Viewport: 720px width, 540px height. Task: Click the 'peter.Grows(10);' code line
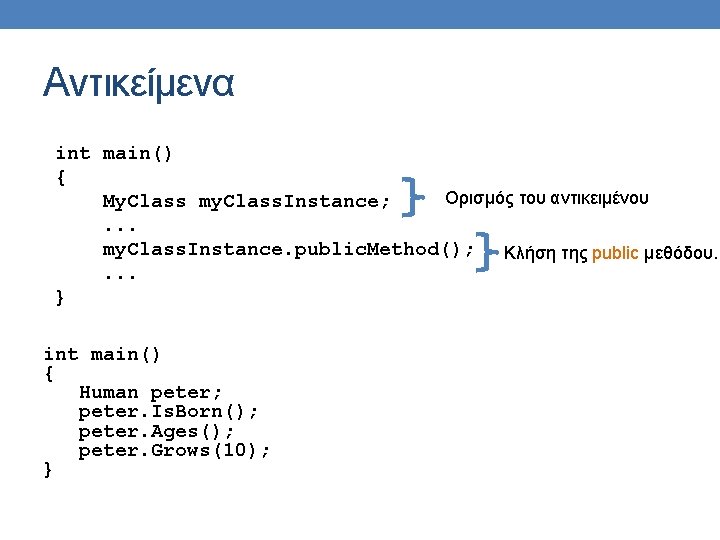pyautogui.click(x=174, y=450)
